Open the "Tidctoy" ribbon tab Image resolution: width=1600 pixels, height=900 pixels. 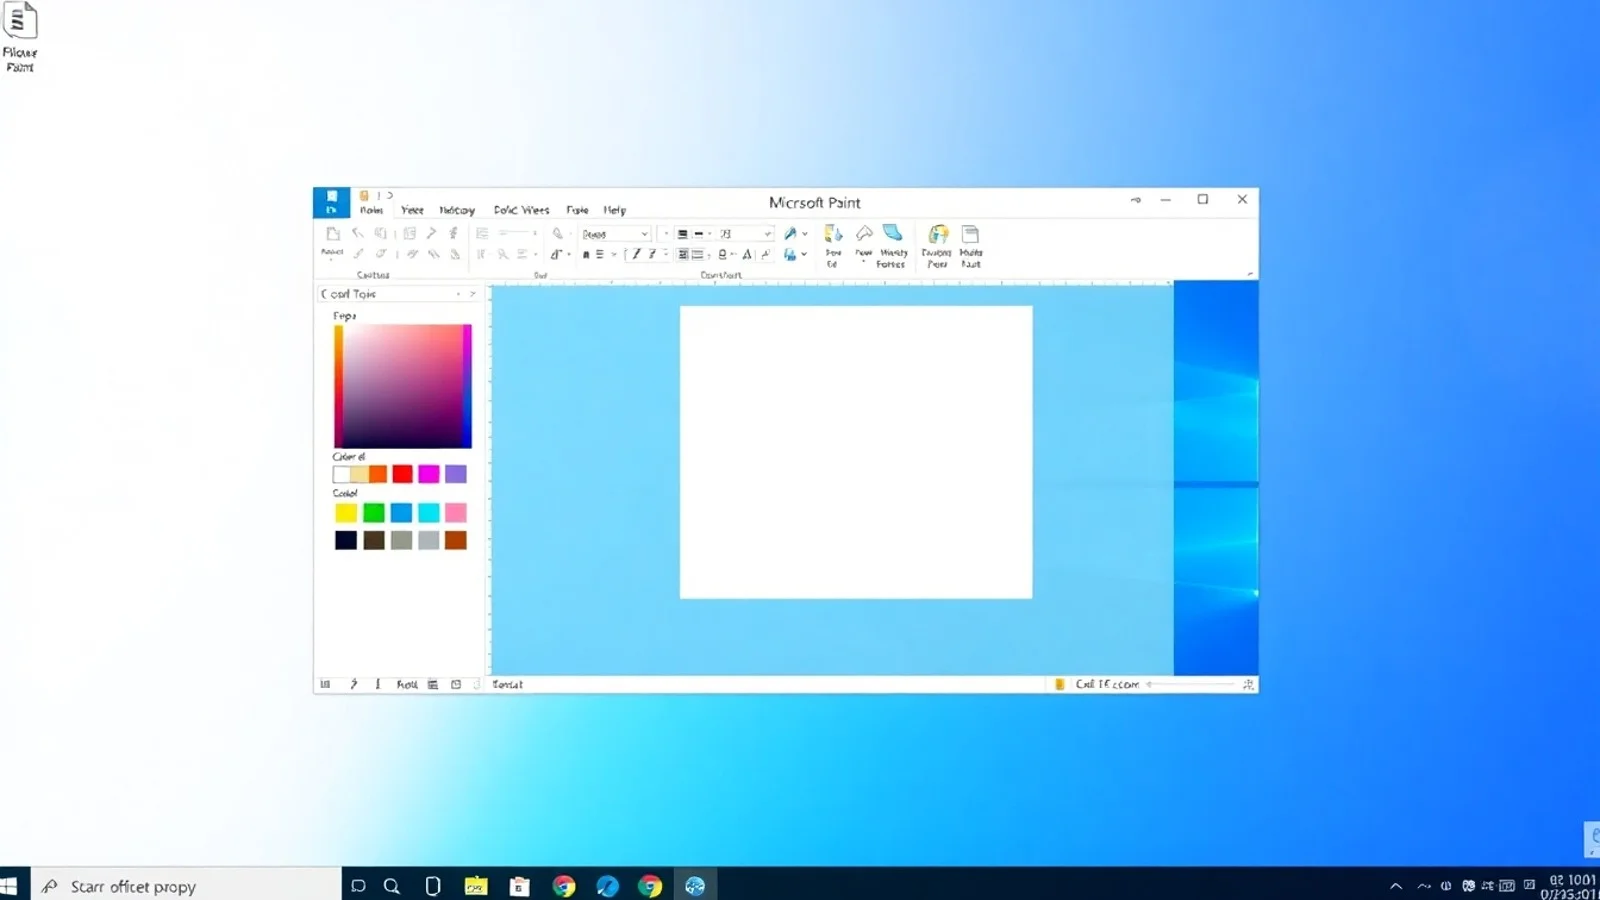(x=457, y=210)
